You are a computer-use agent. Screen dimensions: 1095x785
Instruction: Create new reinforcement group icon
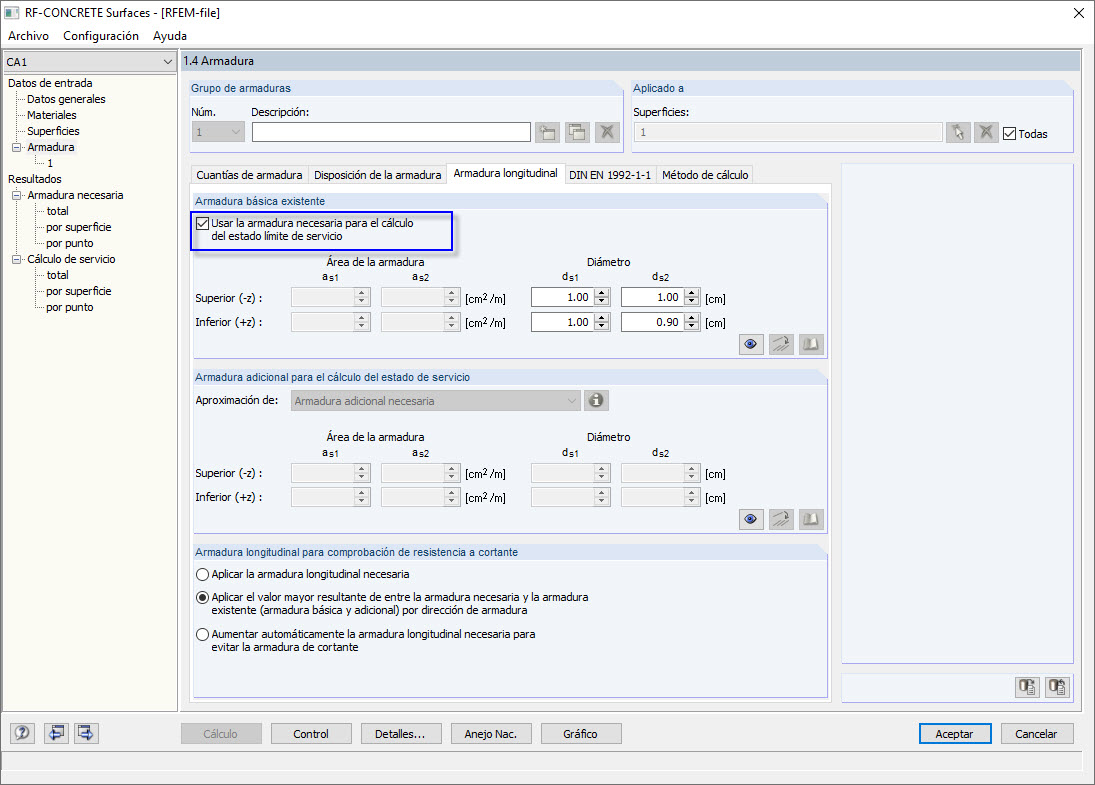pyautogui.click(x=548, y=132)
